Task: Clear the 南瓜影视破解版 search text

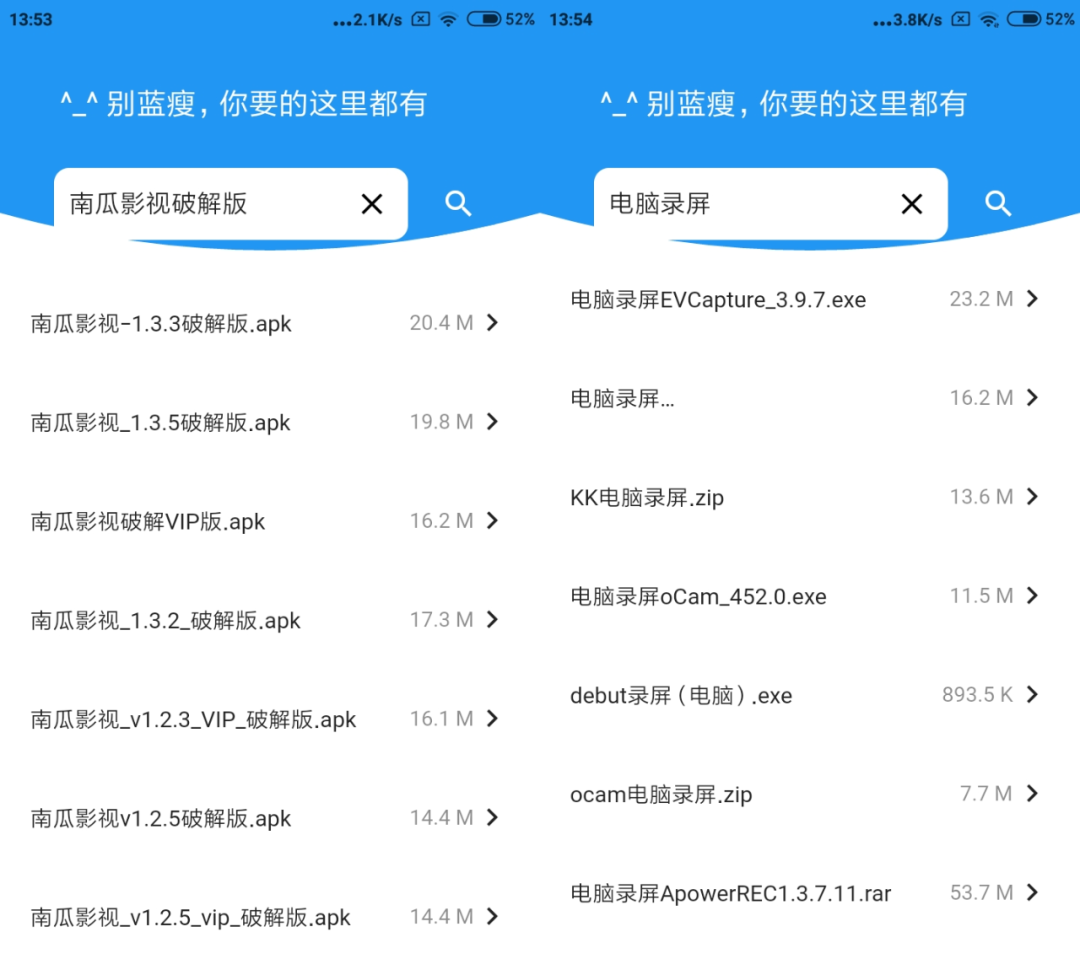Action: 372,204
